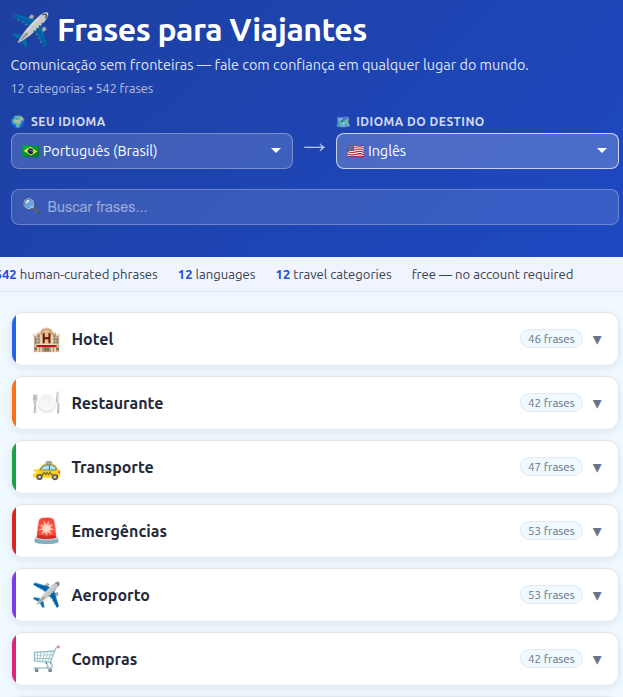Expand the Compras category chevron
623x697 pixels.
click(597, 659)
